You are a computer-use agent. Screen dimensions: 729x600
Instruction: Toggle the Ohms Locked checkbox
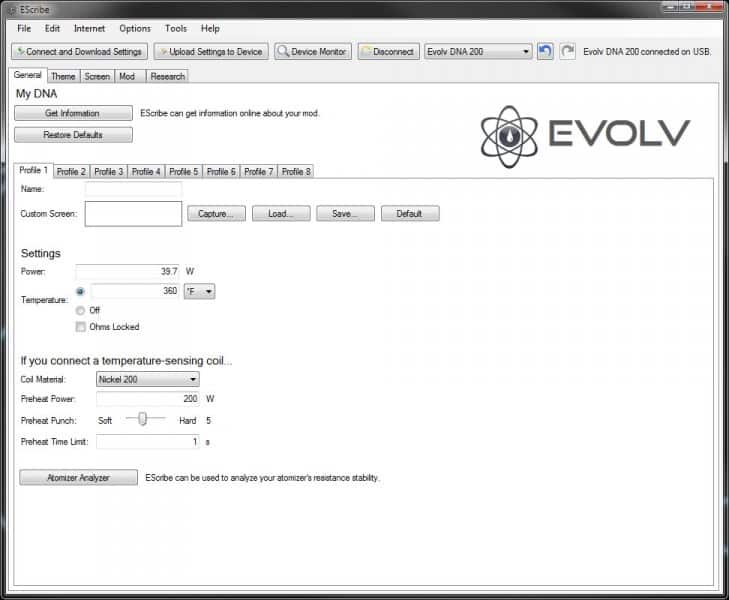pos(81,327)
